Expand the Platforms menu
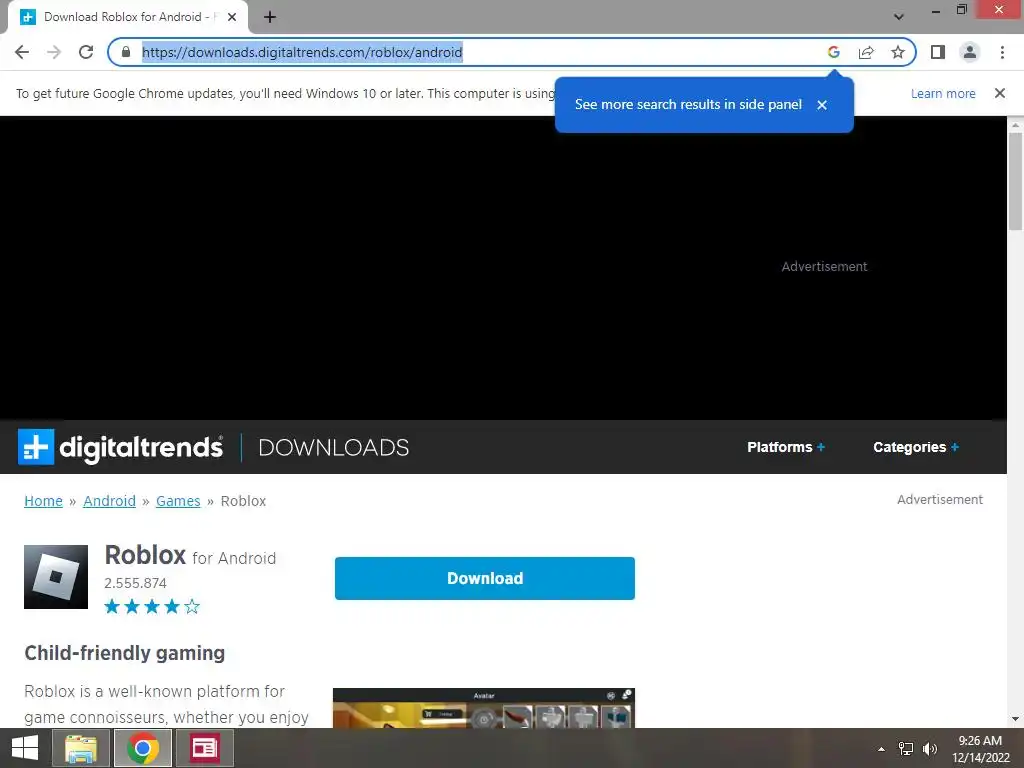 tap(786, 447)
